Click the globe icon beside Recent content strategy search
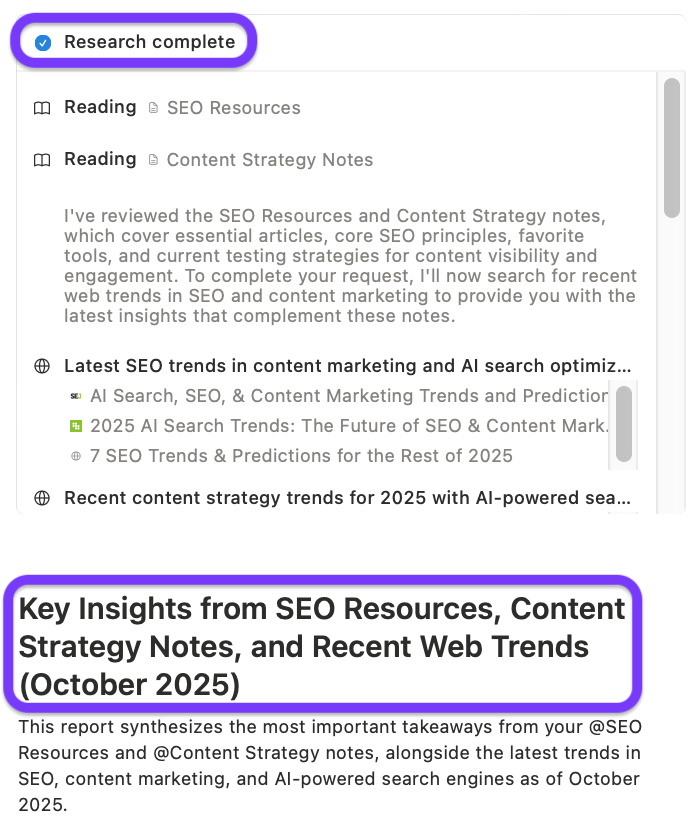This screenshot has height=840, width=696. [42, 498]
